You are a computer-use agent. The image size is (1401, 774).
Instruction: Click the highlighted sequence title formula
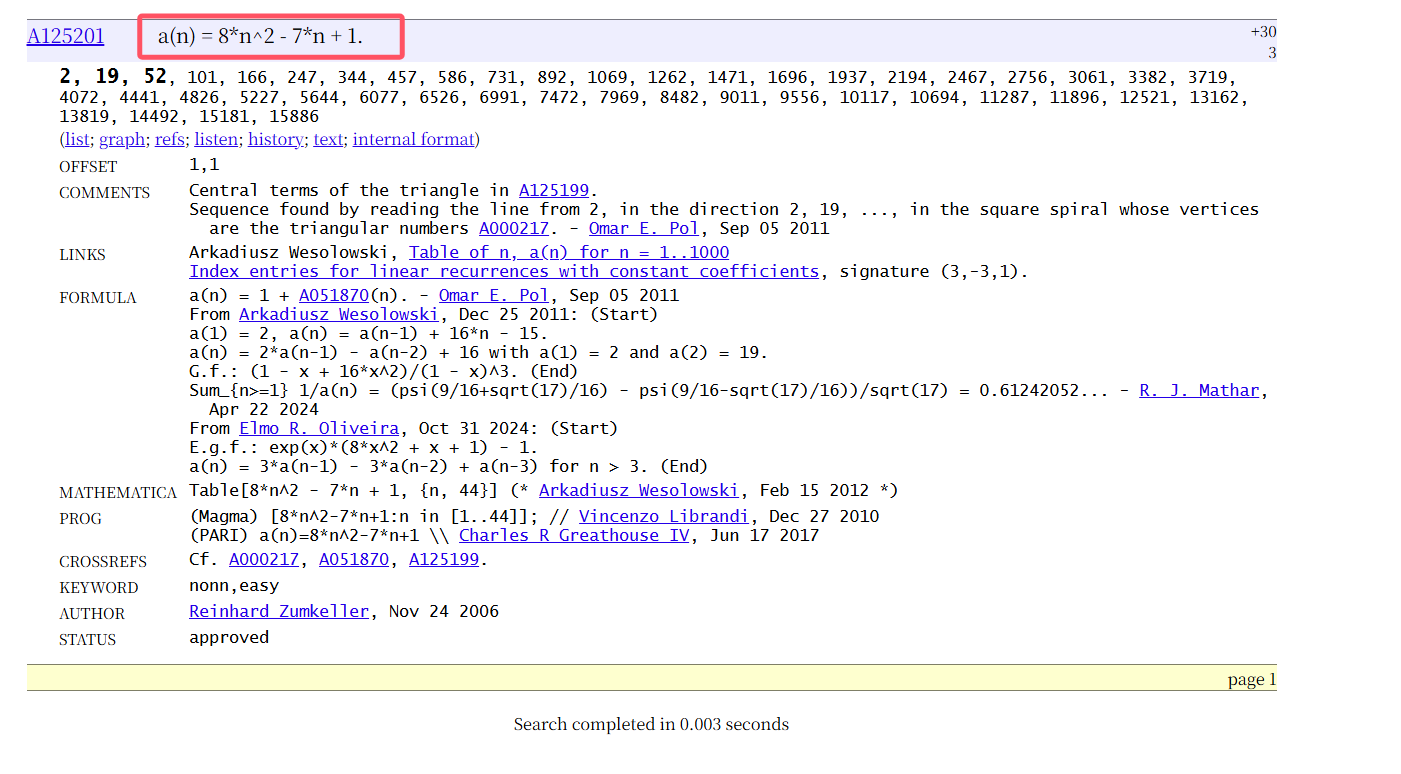pos(261,37)
